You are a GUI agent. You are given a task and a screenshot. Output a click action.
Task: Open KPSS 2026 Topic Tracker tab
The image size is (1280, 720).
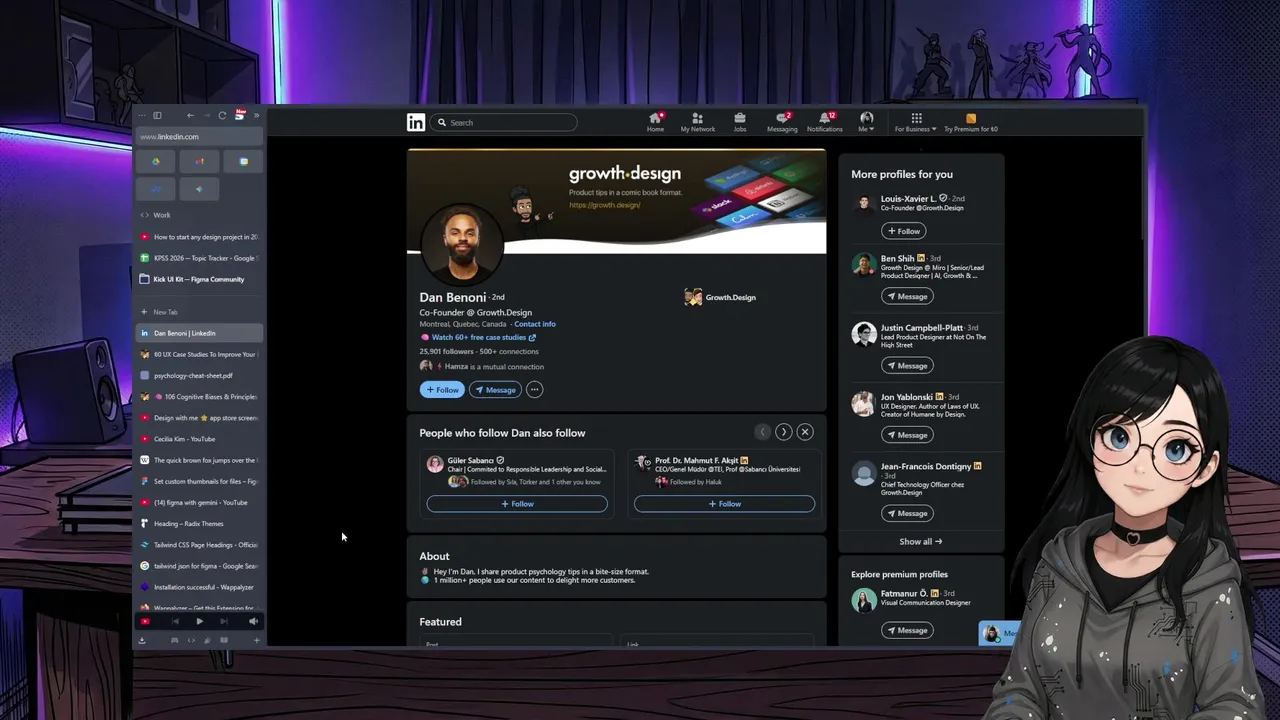pyautogui.click(x=199, y=258)
